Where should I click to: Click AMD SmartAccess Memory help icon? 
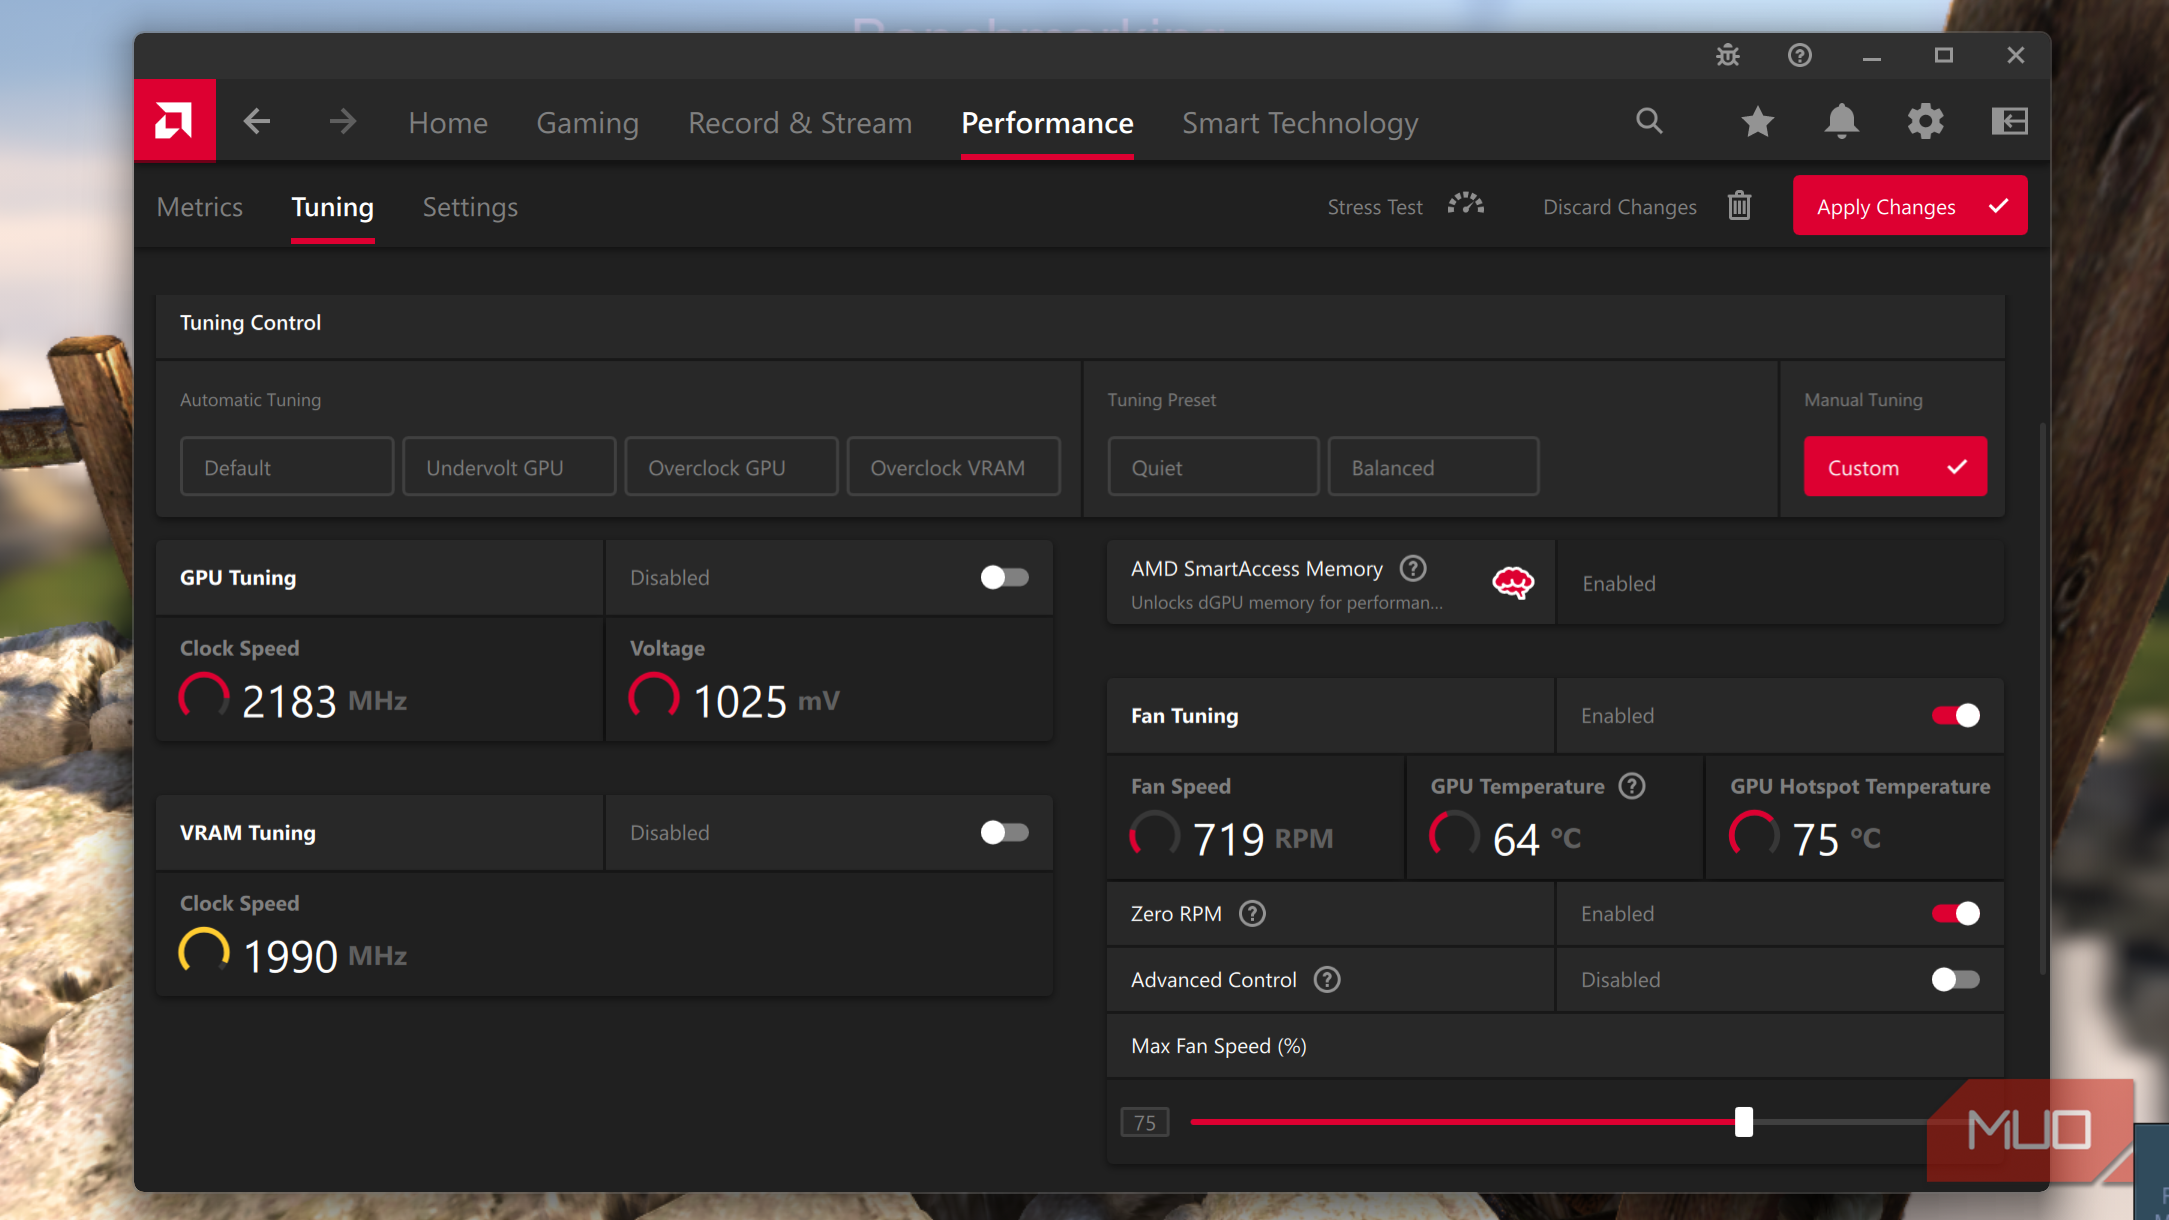[1413, 569]
